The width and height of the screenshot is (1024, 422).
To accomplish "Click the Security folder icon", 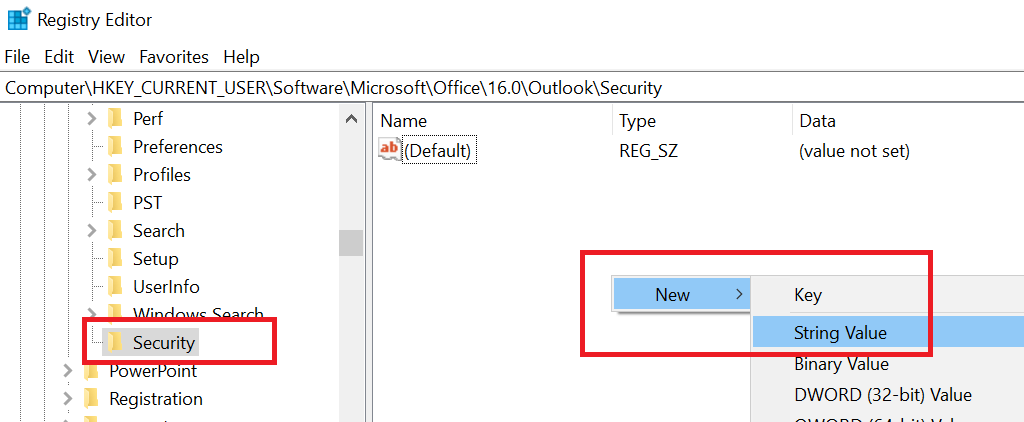I will [x=116, y=342].
